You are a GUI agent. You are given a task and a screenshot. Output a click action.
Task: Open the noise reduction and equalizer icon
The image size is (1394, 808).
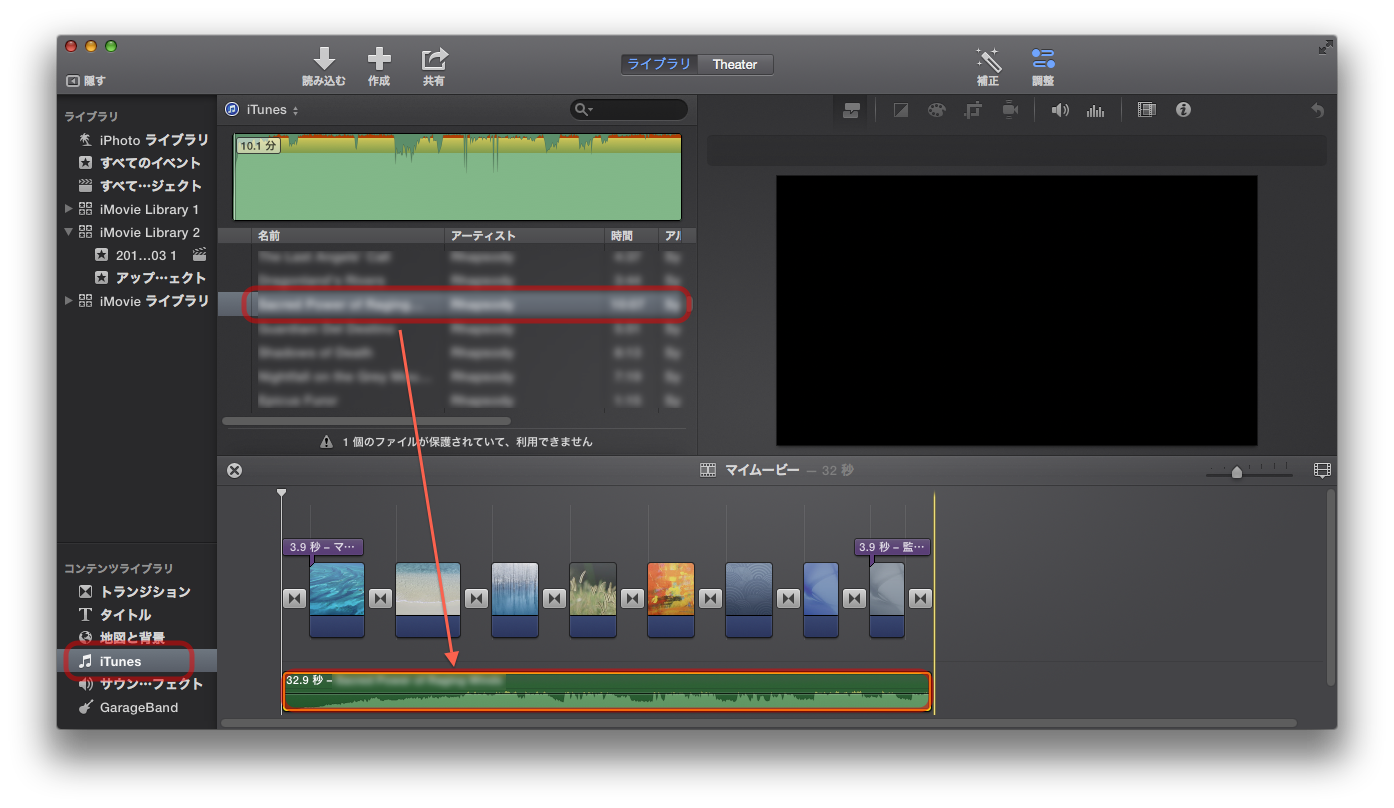[x=1096, y=110]
